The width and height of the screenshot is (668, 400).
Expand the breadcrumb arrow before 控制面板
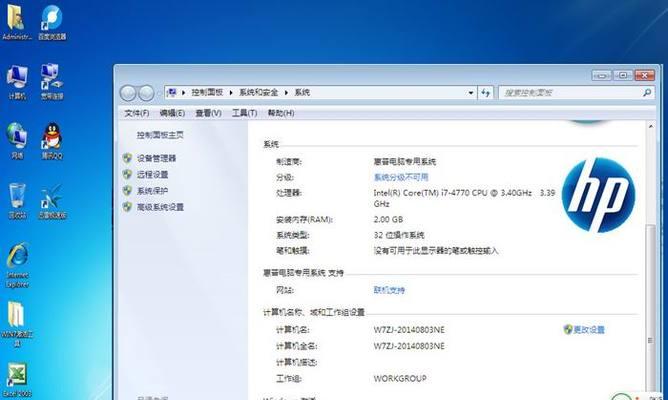[184, 92]
